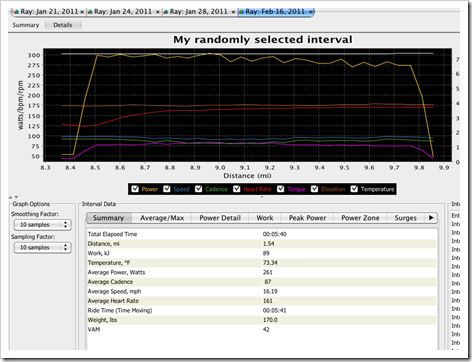Select the Weight, lbs row

[262, 320]
